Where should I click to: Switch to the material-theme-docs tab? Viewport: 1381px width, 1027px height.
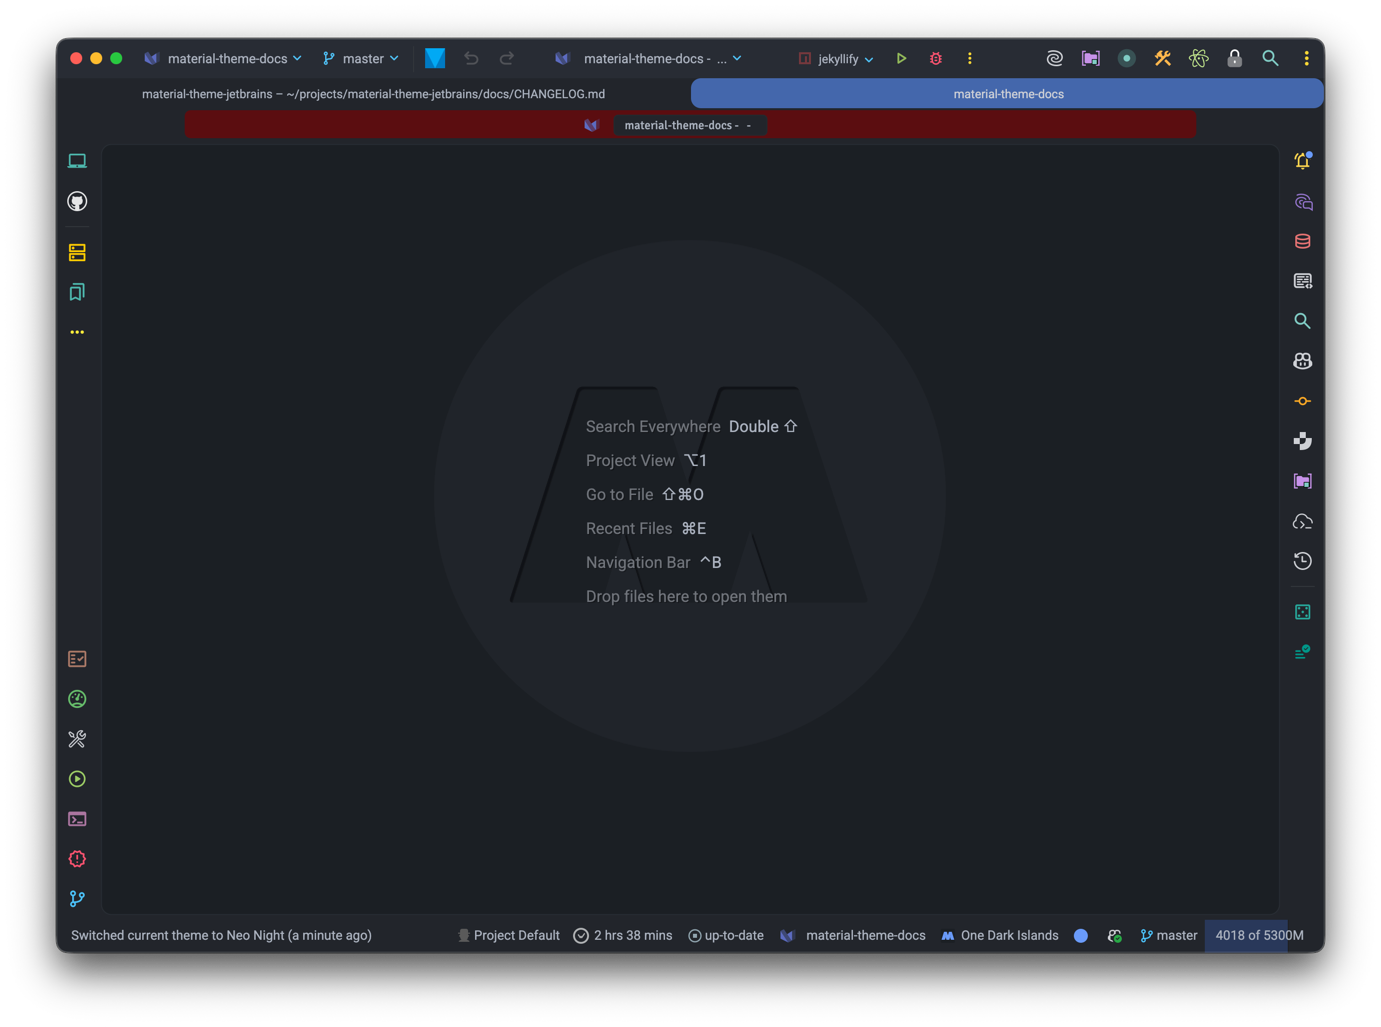(1007, 94)
